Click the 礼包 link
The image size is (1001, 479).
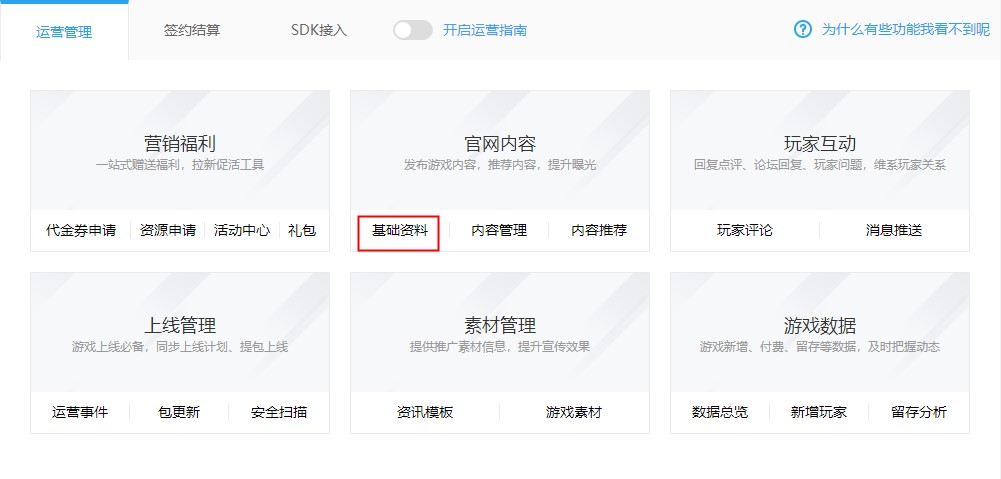pyautogui.click(x=302, y=231)
